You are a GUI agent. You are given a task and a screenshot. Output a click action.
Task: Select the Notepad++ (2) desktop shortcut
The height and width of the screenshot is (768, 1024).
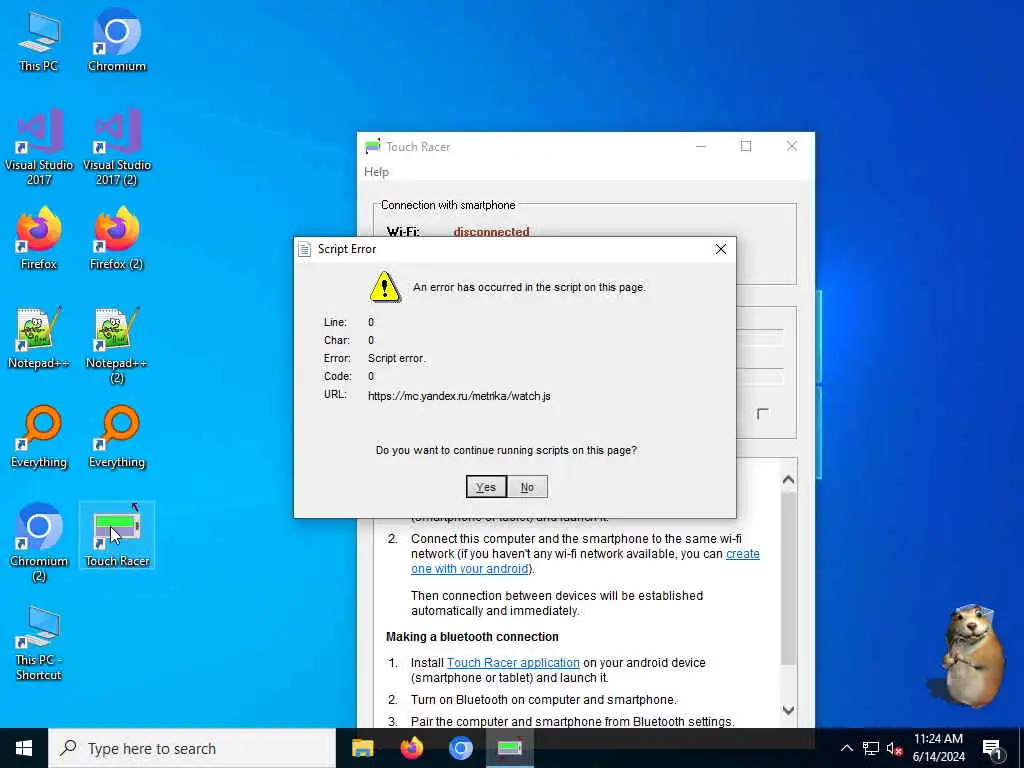(117, 345)
